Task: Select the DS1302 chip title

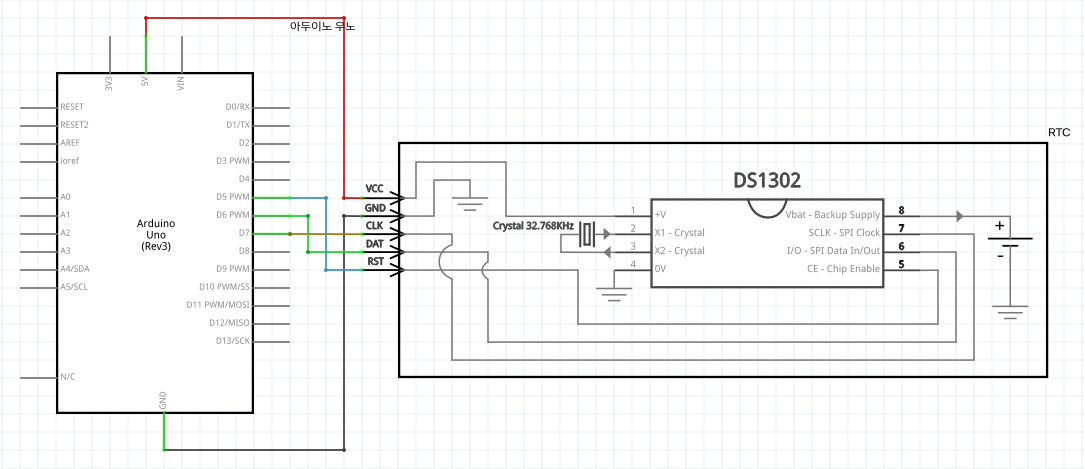Action: (x=767, y=181)
